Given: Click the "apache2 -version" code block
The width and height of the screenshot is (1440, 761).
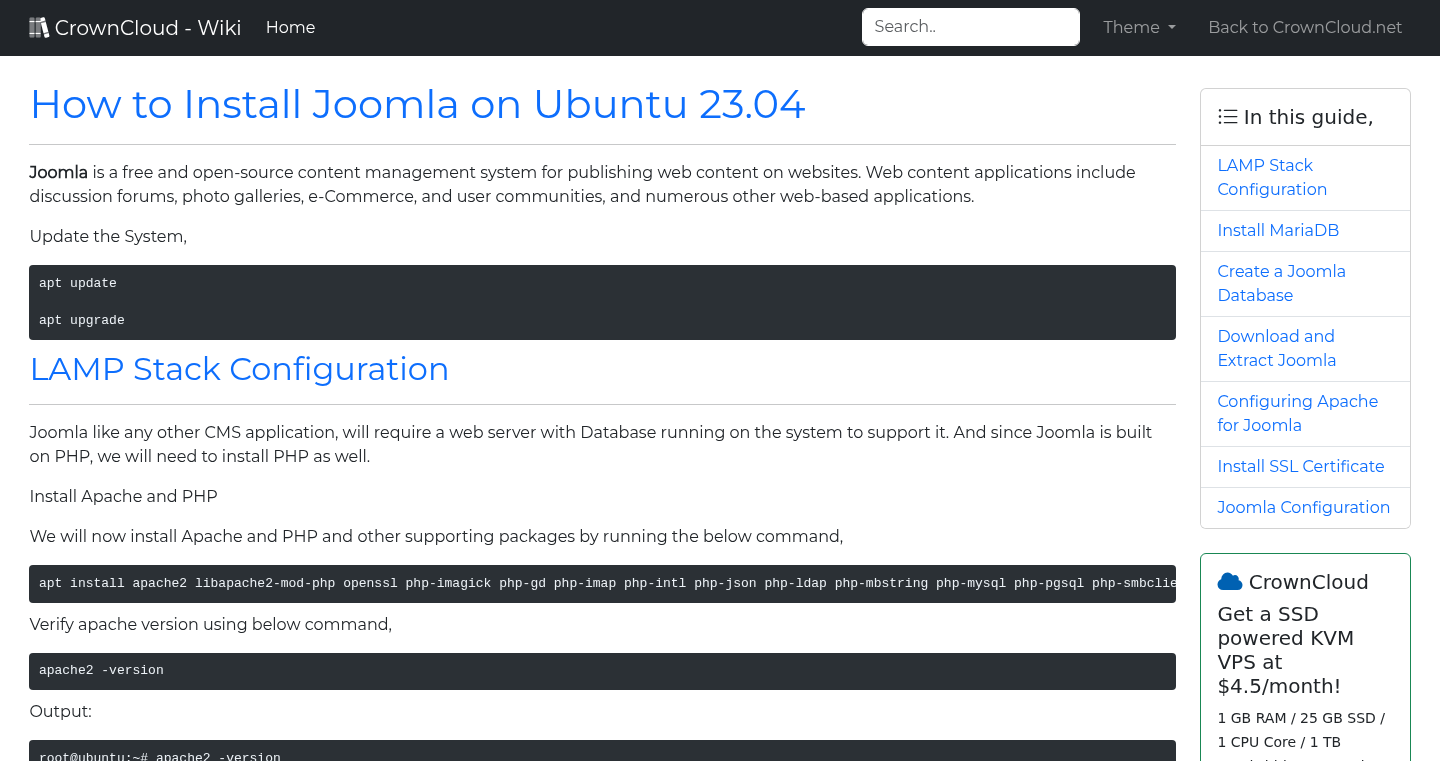Looking at the screenshot, I should pos(601,671).
